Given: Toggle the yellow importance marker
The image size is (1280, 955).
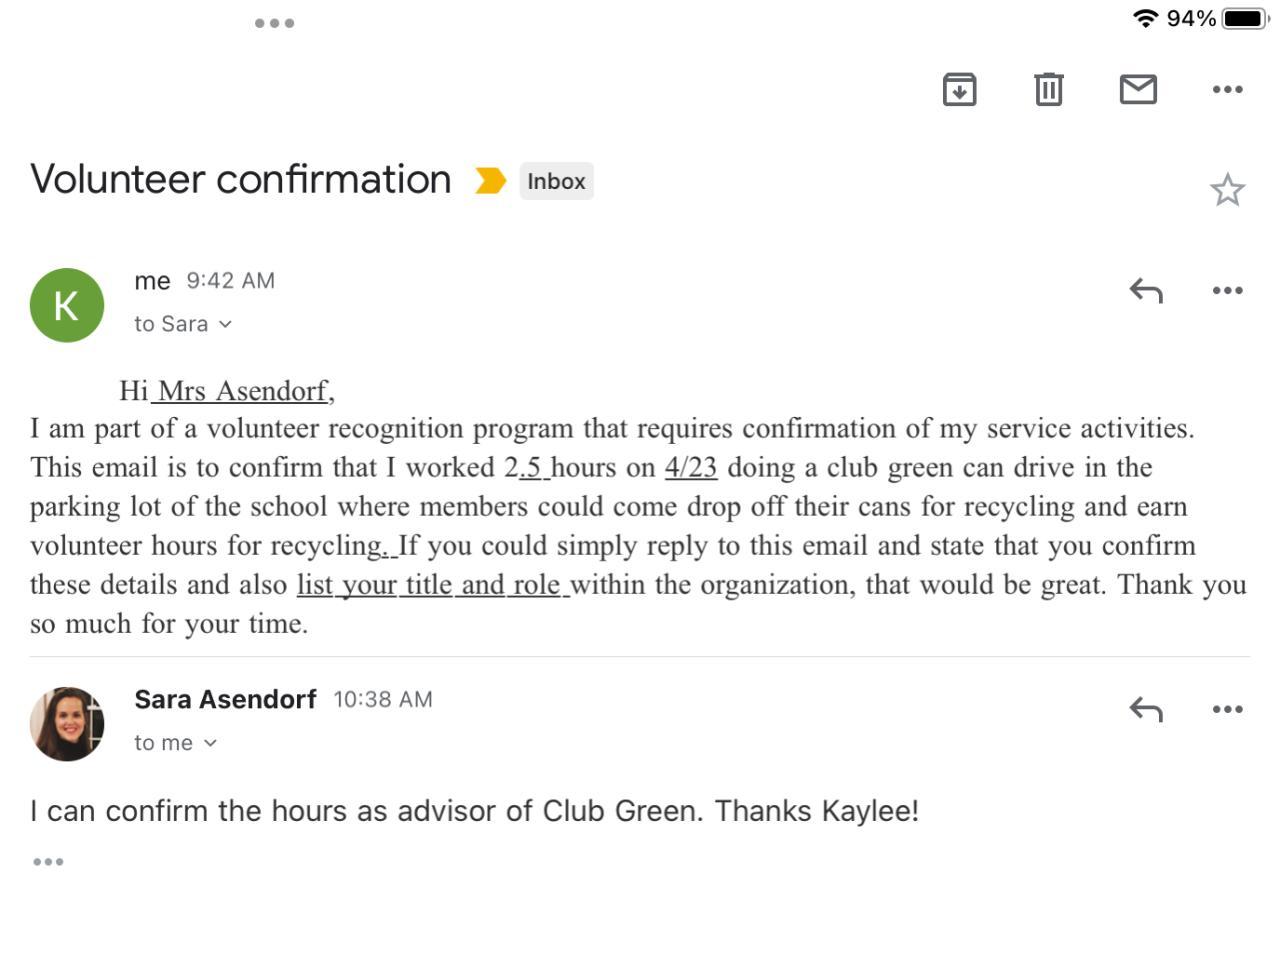Looking at the screenshot, I should [490, 181].
